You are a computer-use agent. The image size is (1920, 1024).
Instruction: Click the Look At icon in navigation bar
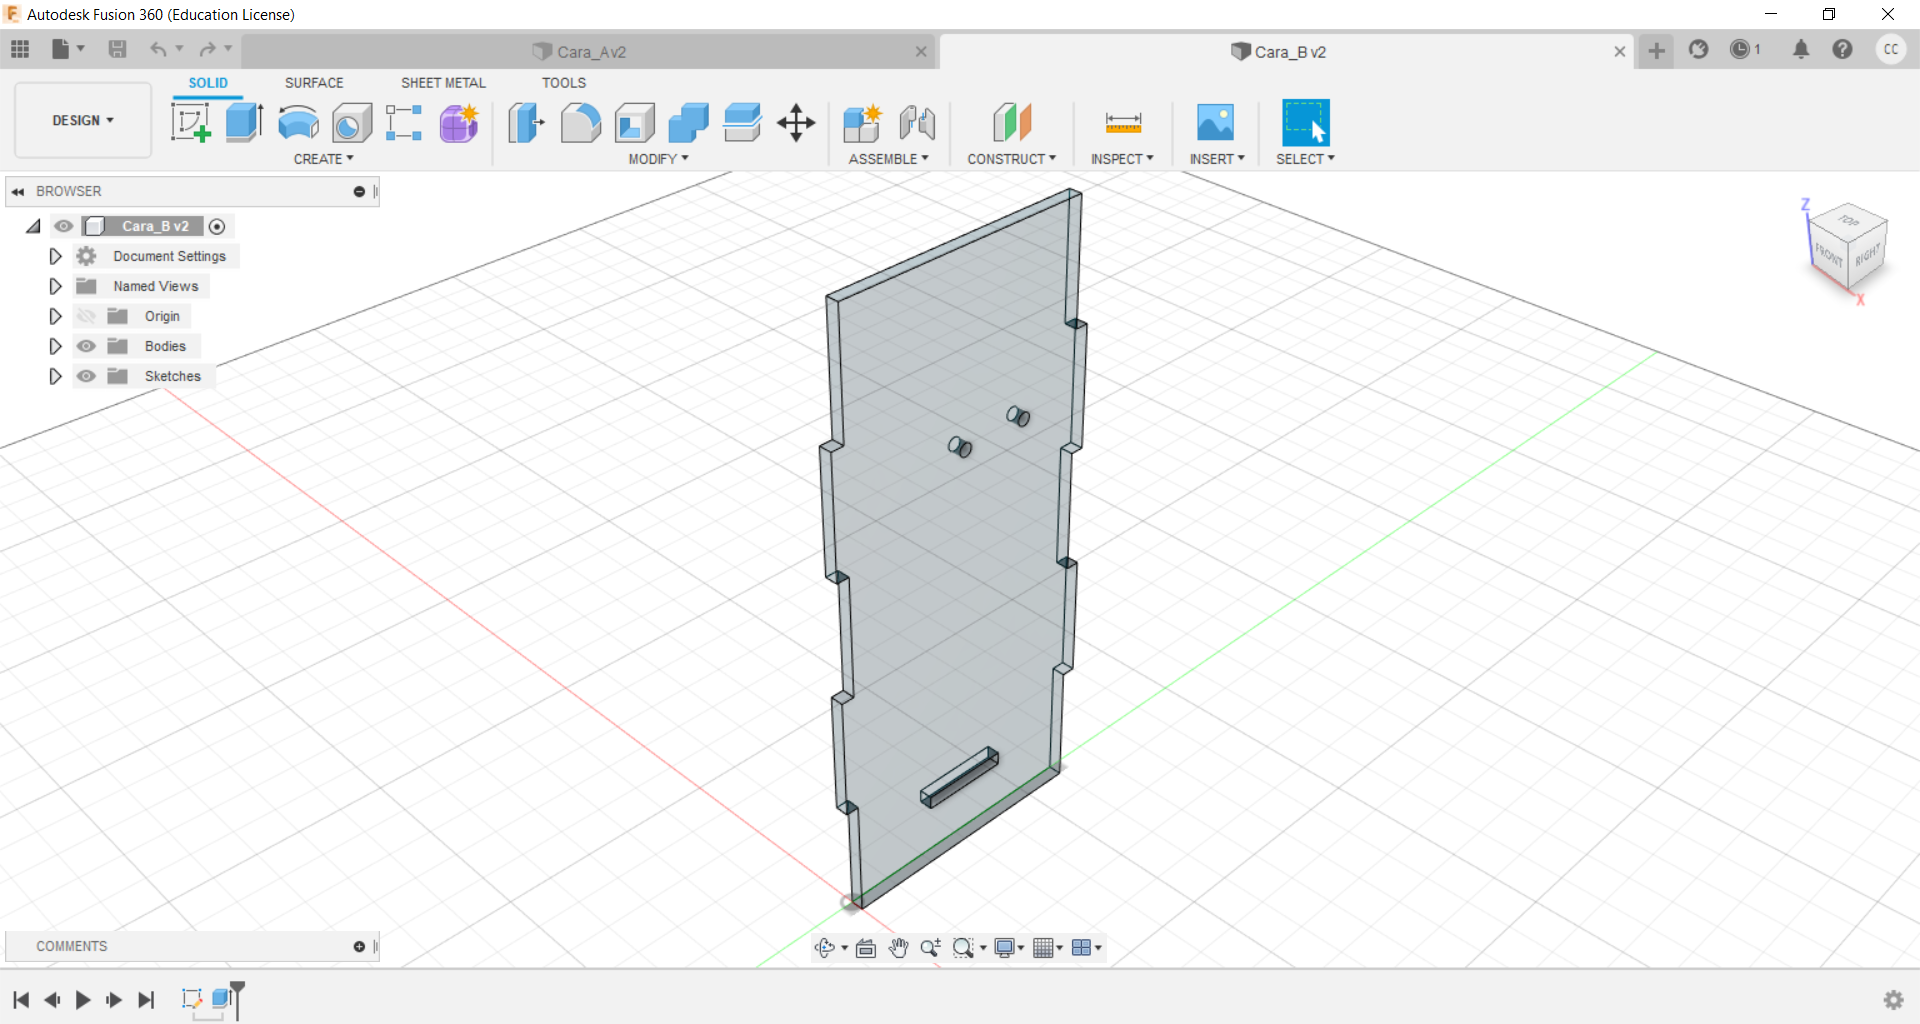tap(866, 948)
